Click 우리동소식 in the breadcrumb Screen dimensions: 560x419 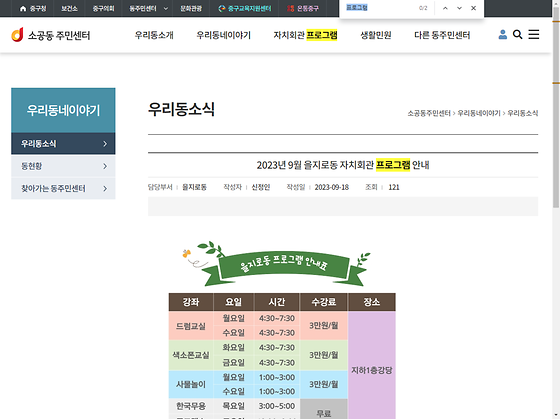(523, 113)
